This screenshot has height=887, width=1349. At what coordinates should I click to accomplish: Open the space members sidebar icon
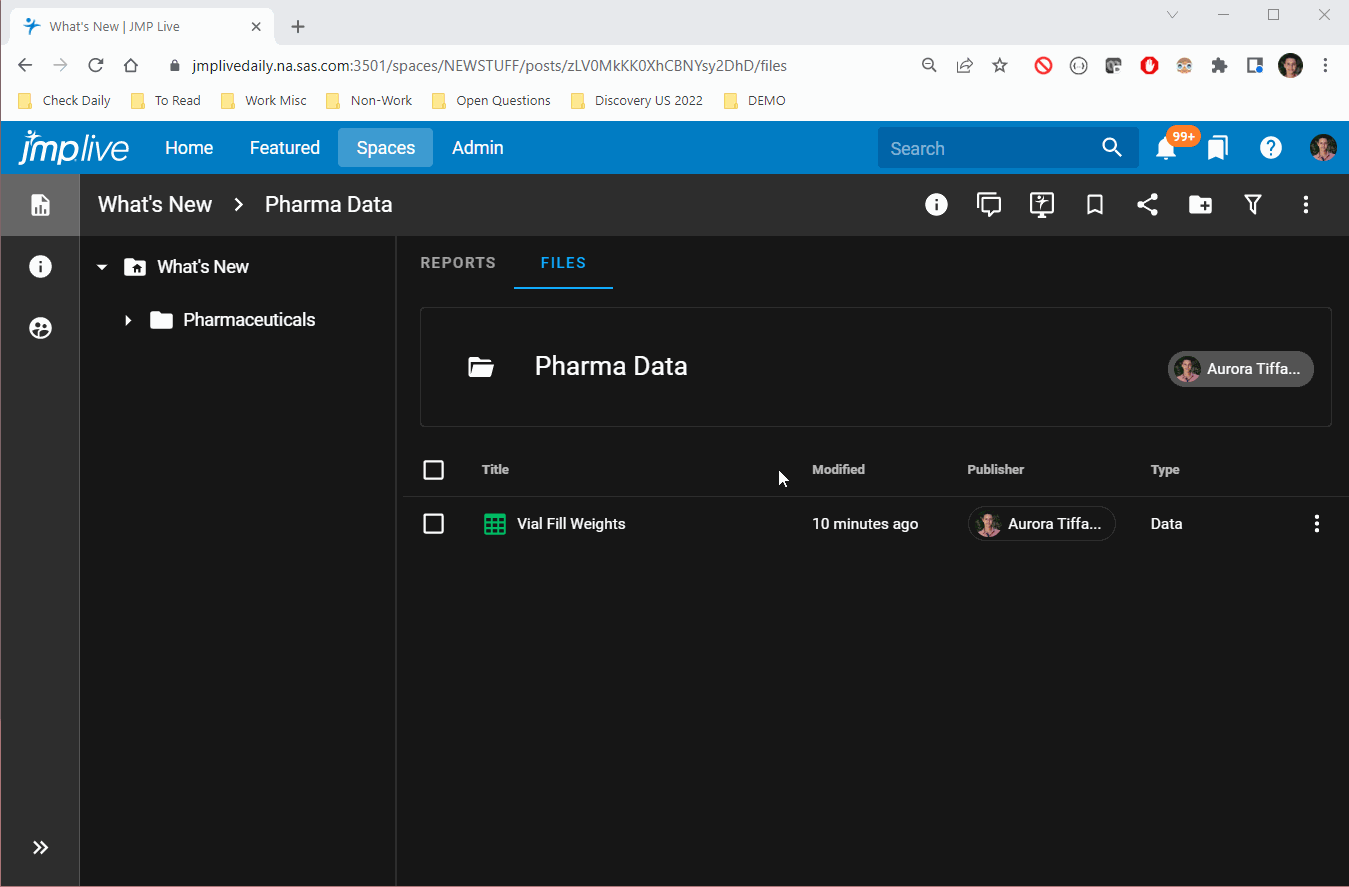pyautogui.click(x=41, y=328)
